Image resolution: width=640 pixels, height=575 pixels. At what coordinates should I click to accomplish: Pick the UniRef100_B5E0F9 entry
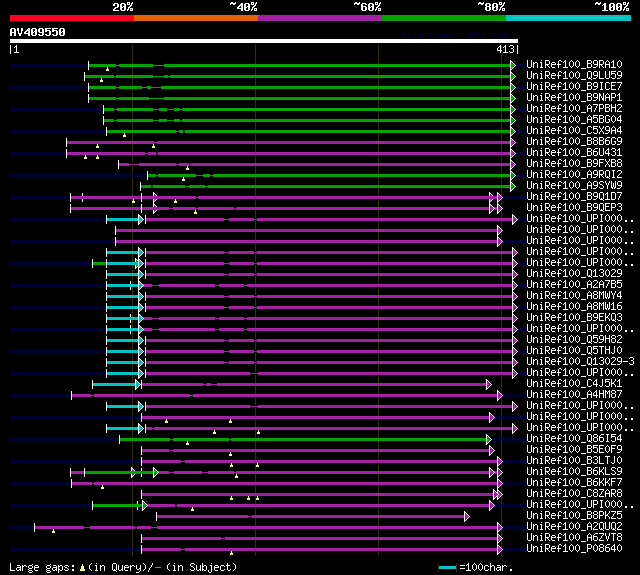tap(574, 450)
